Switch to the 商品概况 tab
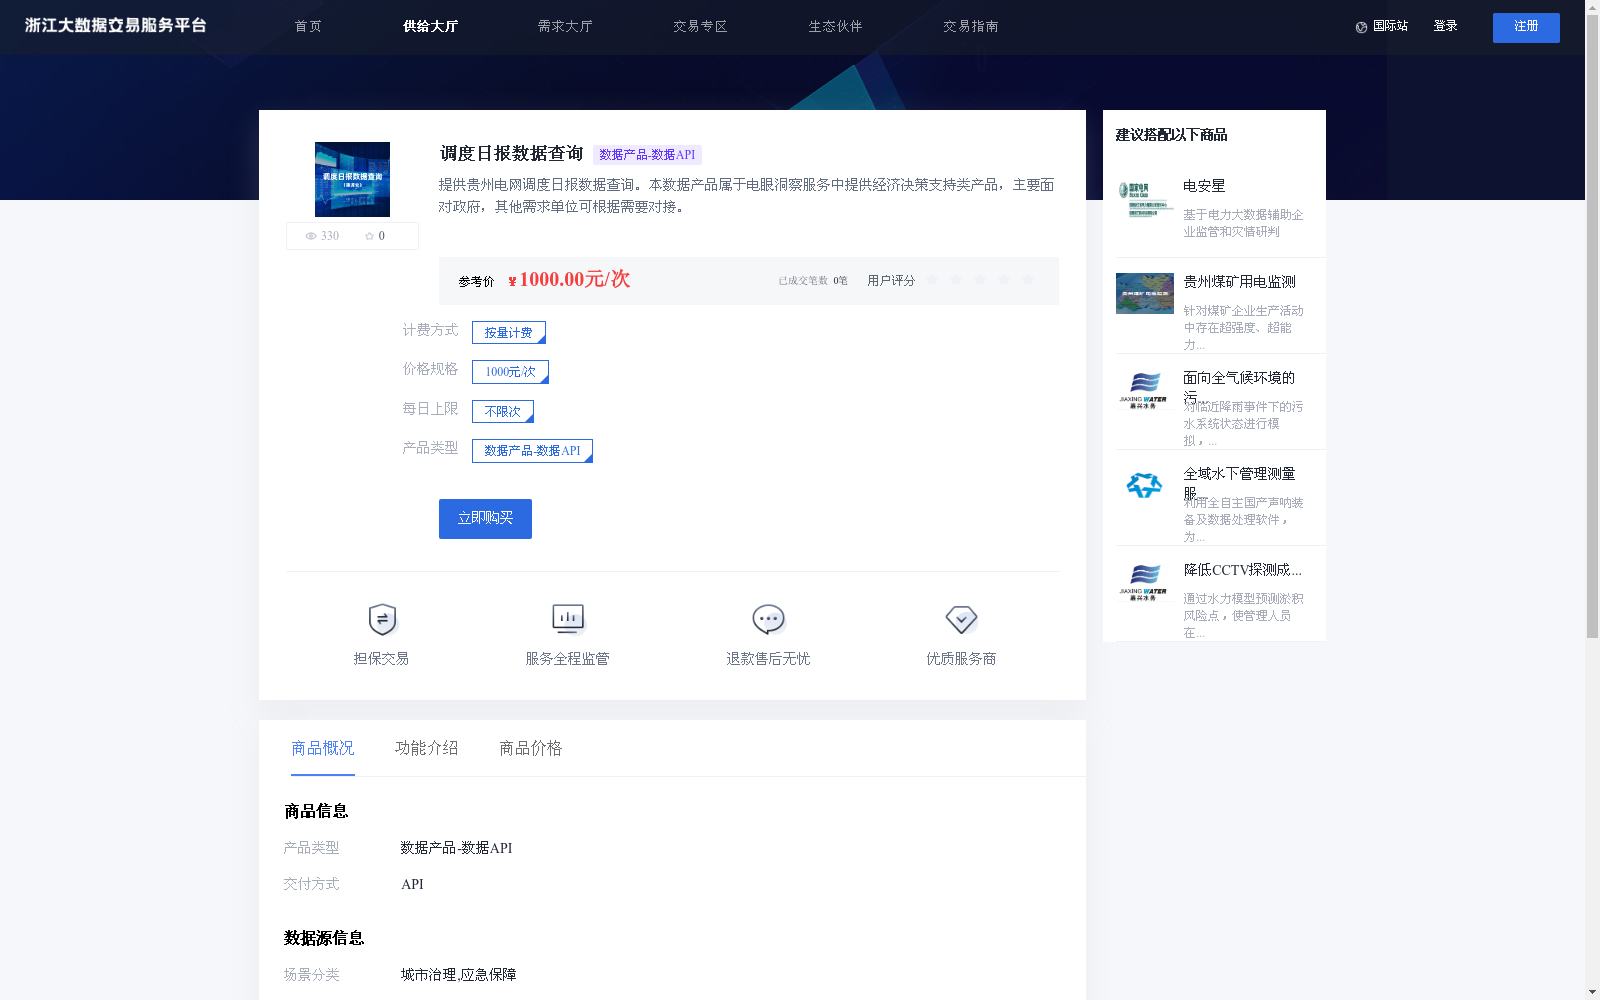The height and width of the screenshot is (1000, 1600). tap(323, 748)
